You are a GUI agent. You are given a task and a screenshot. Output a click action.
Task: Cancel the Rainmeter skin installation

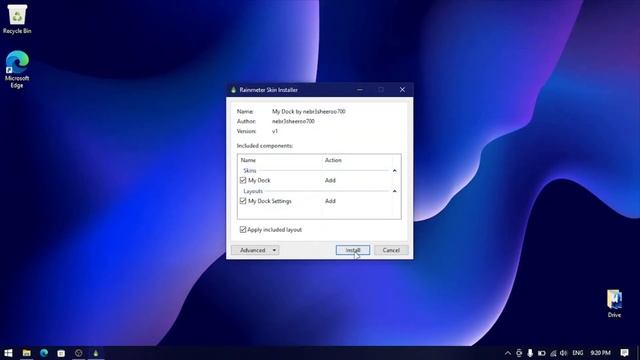pos(391,250)
